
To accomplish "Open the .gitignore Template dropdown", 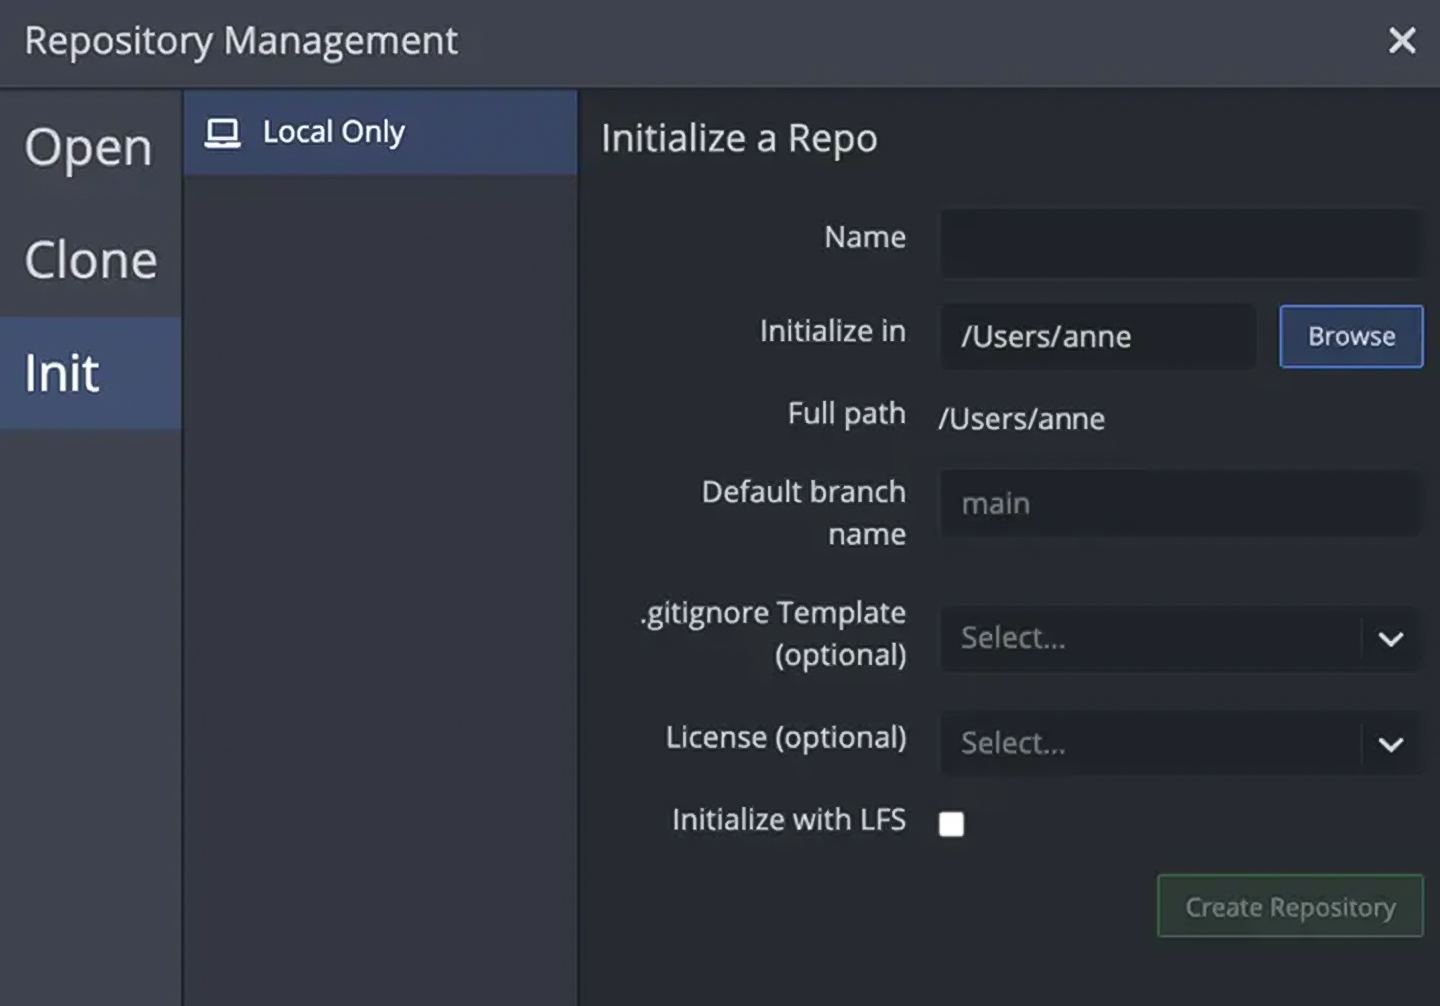I will (x=1178, y=637).
